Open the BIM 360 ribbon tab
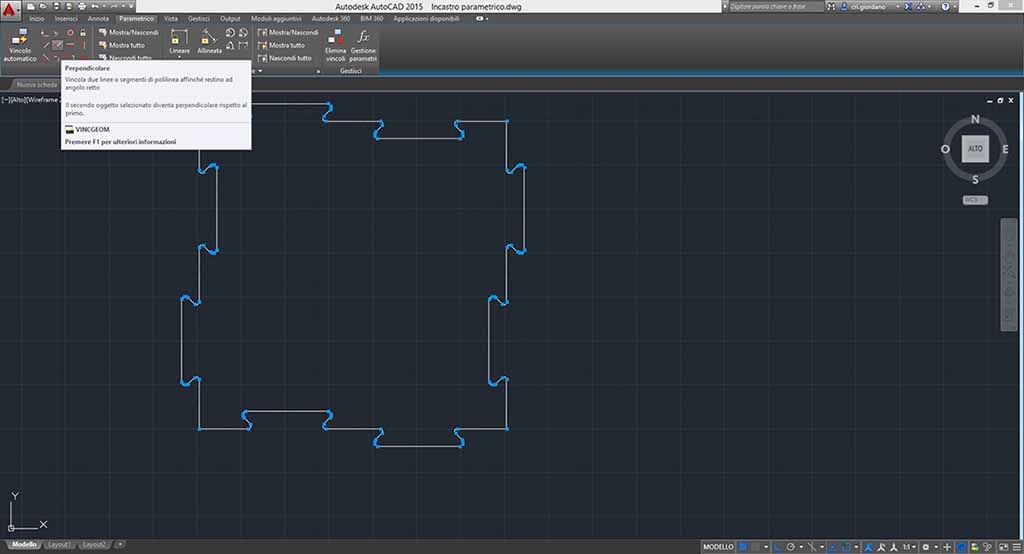Viewport: 1024px width, 554px height. [x=372, y=19]
